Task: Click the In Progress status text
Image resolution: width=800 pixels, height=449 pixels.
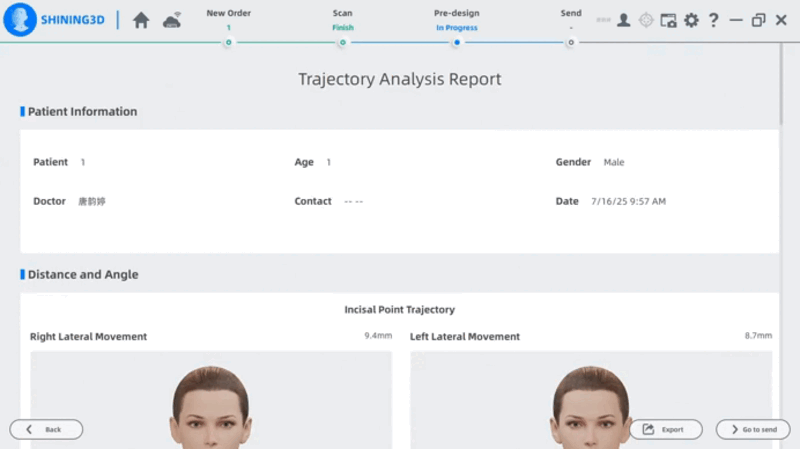Action: (457, 28)
